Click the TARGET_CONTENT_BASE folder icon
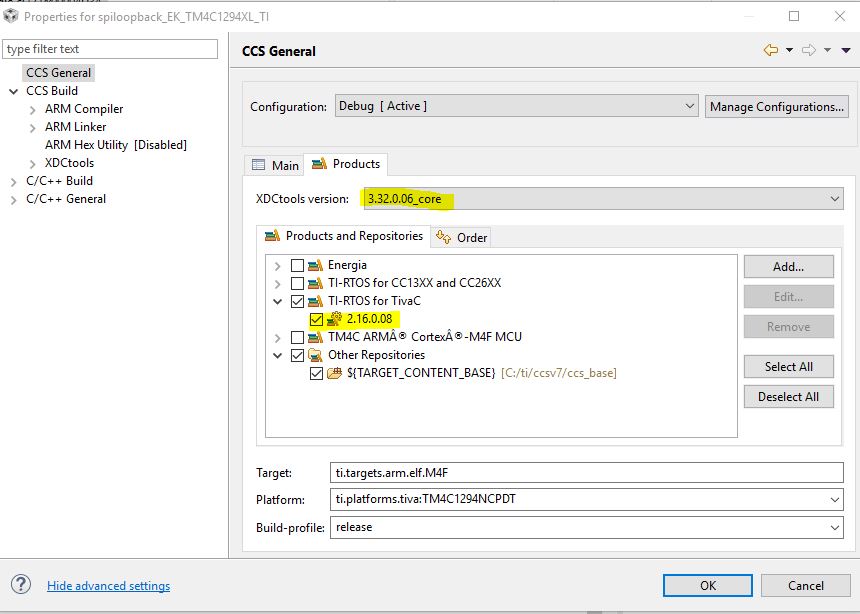Viewport: 860px width, 614px height. click(x=335, y=373)
